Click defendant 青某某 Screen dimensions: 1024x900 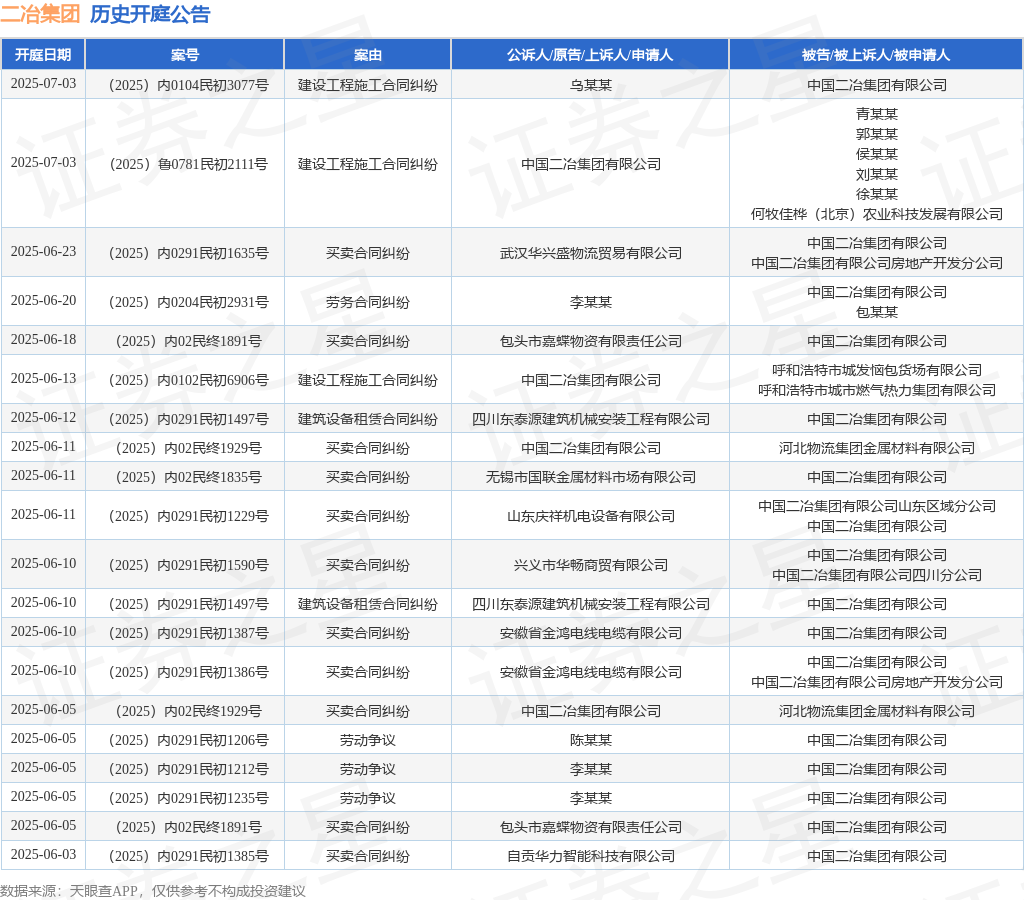point(876,114)
